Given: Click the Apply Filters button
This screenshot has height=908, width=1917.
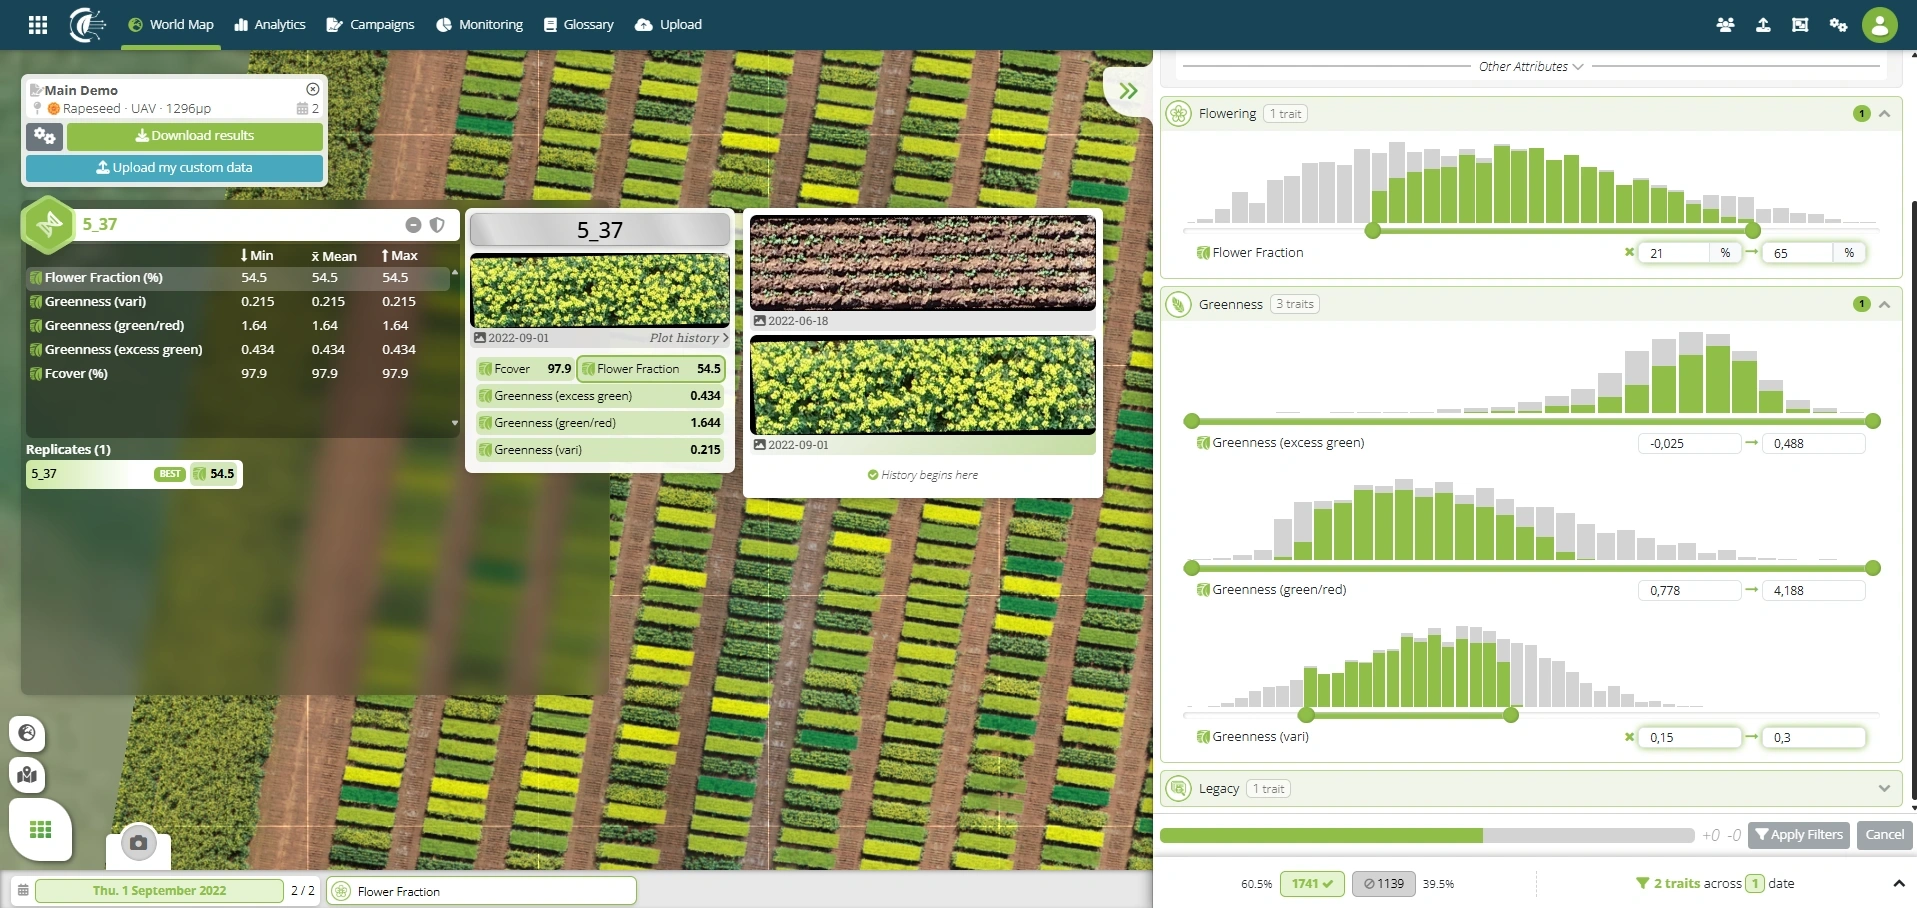Looking at the screenshot, I should coord(1798,835).
